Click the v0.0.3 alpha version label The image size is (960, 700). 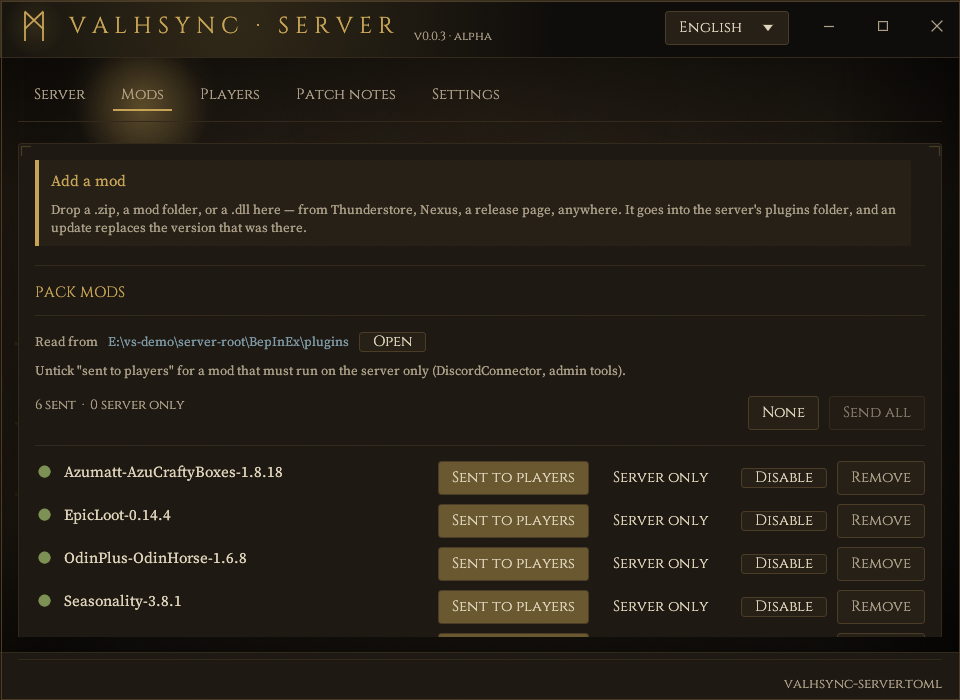(452, 36)
